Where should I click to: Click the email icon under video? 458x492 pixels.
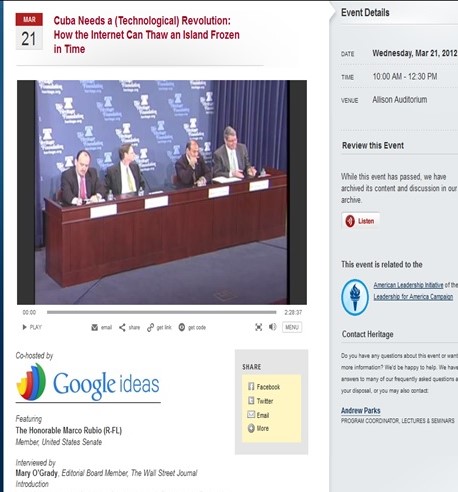pos(95,327)
